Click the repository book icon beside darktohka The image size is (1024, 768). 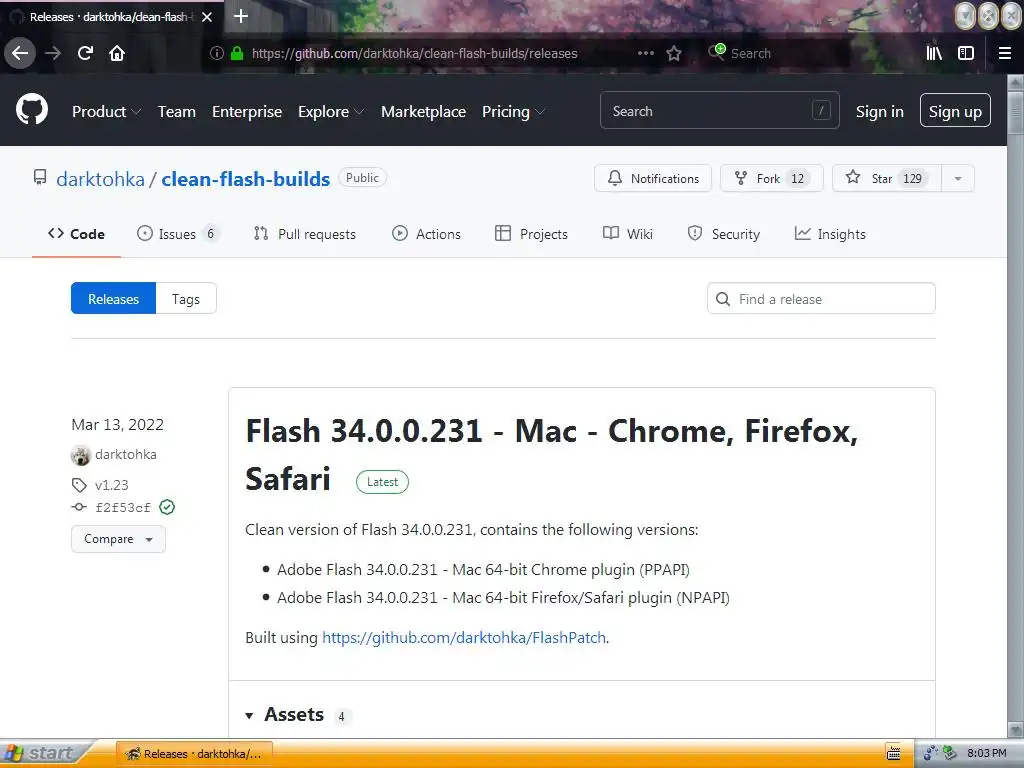tap(40, 177)
